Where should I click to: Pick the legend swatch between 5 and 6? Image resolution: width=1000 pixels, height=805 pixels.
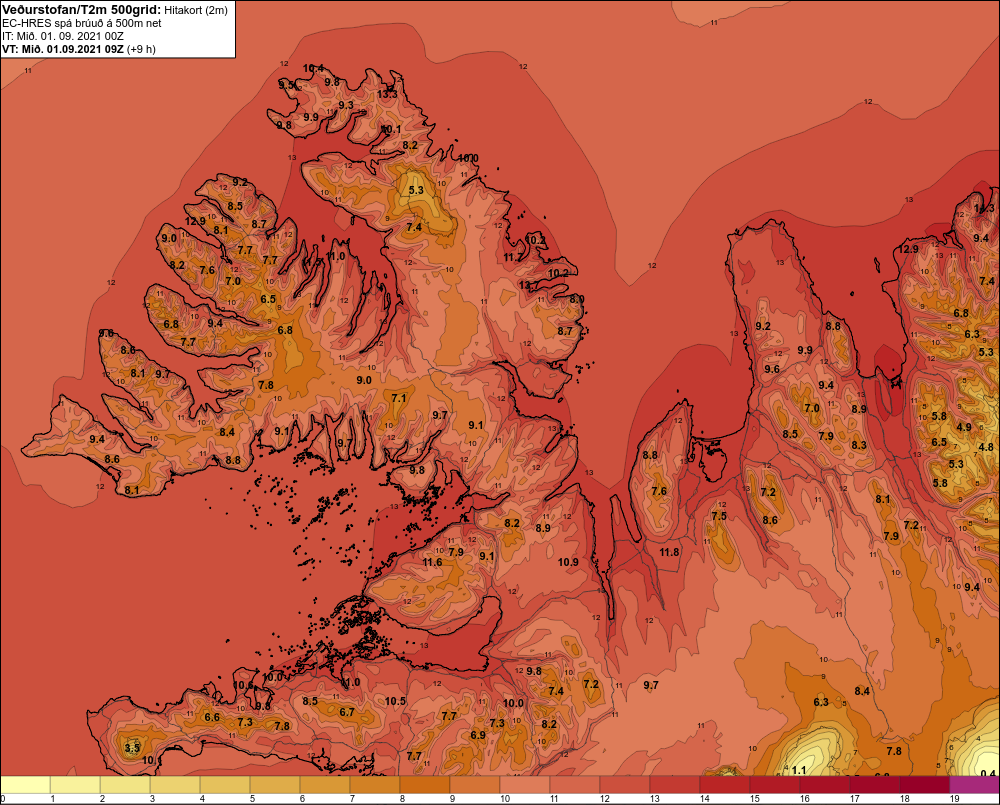[x=276, y=785]
